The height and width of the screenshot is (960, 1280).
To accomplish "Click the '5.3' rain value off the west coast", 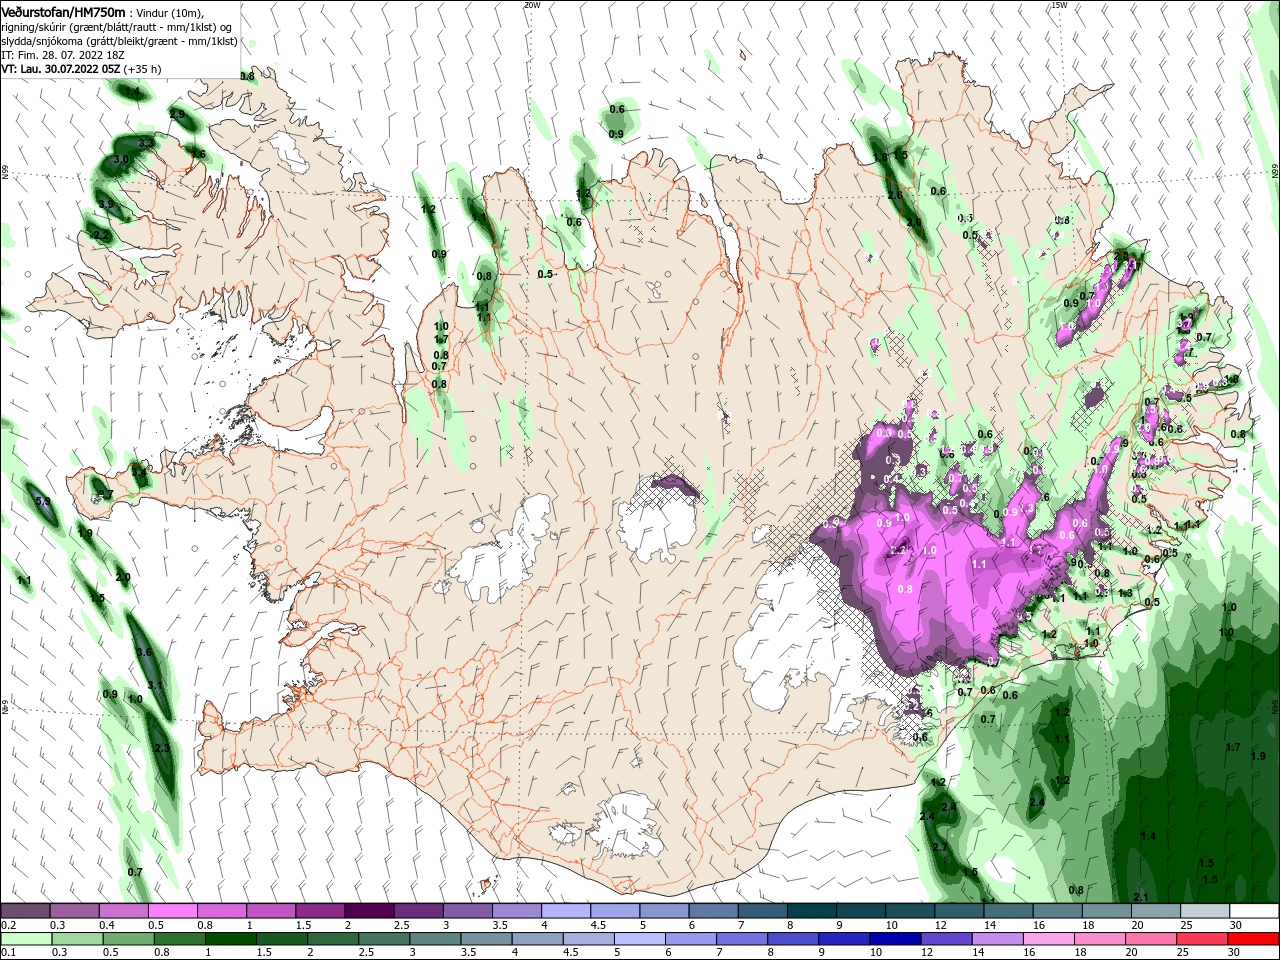I will [43, 501].
